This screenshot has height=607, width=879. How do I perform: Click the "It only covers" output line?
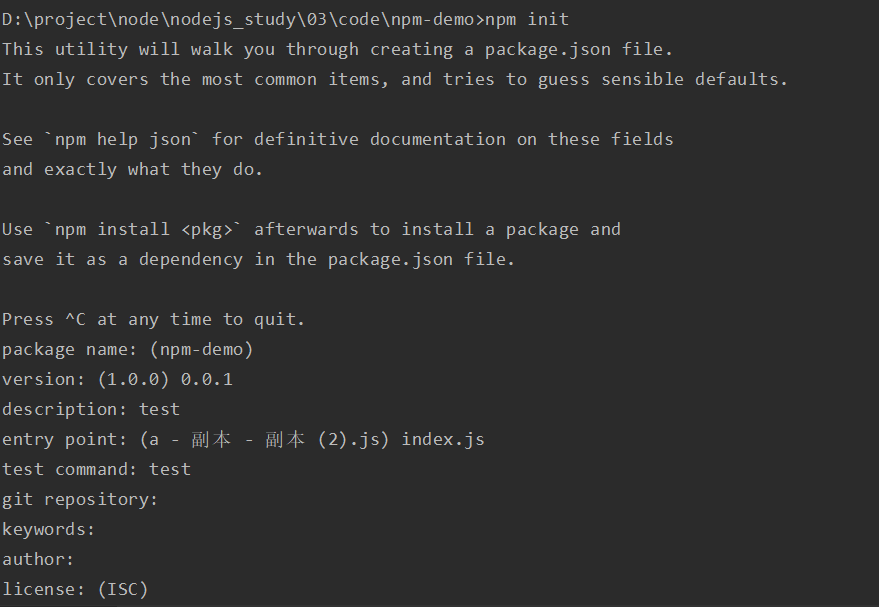tap(394, 79)
